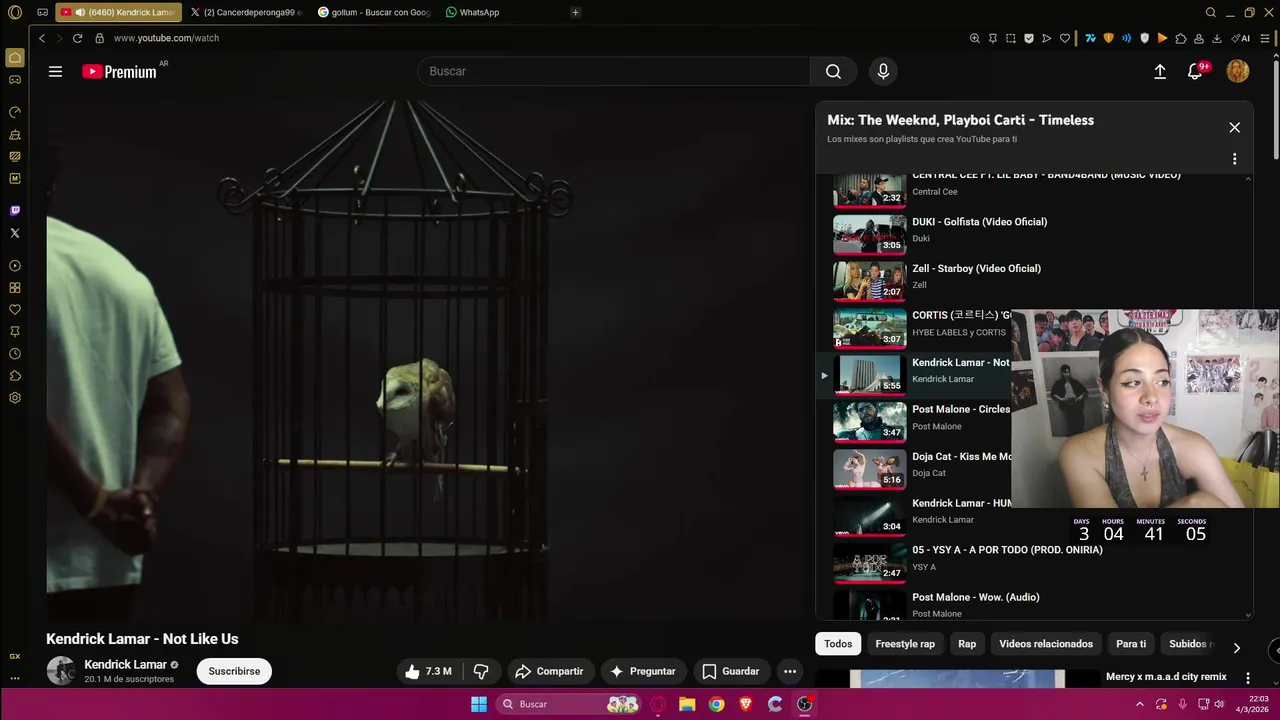This screenshot has width=1280, height=720.
Task: Open the GX Cleaner sidebar icon
Action: pos(15,134)
